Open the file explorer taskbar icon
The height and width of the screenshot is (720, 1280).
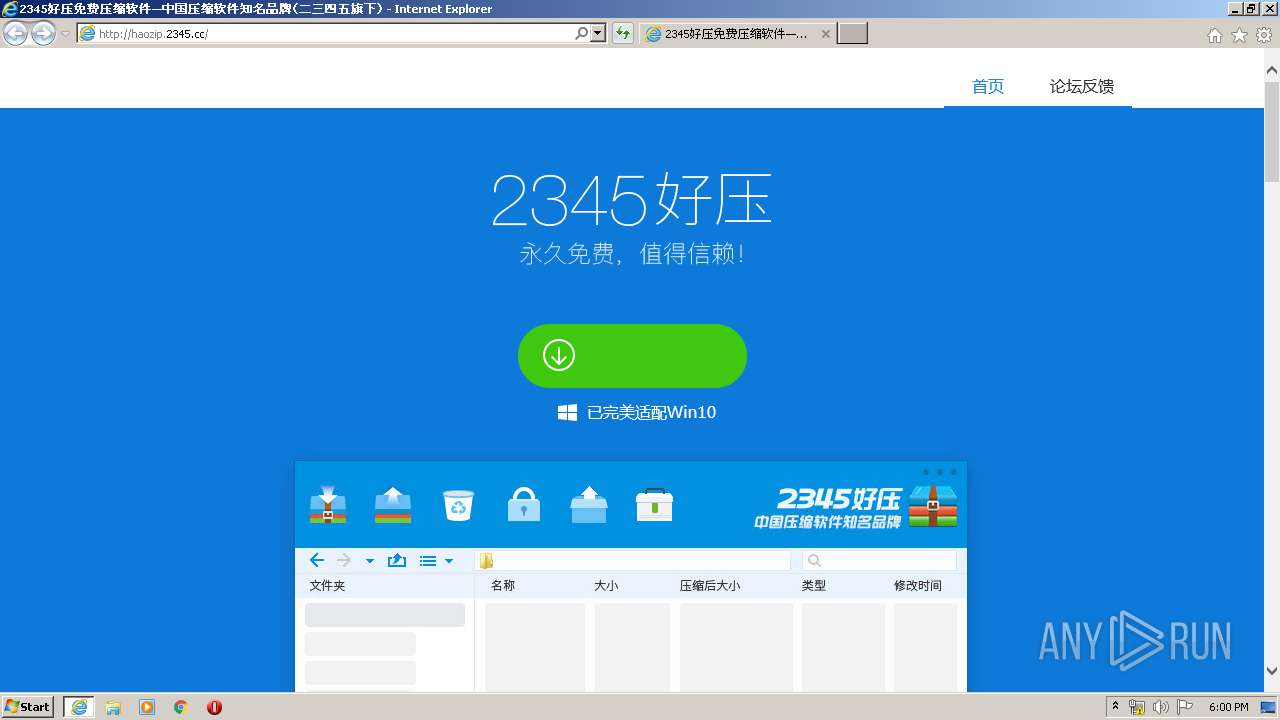point(113,707)
